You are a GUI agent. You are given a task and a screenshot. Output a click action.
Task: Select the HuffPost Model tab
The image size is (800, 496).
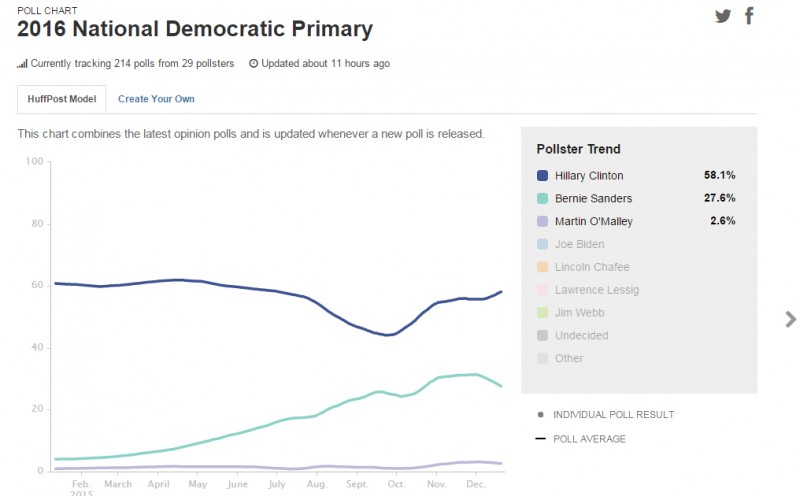[62, 99]
